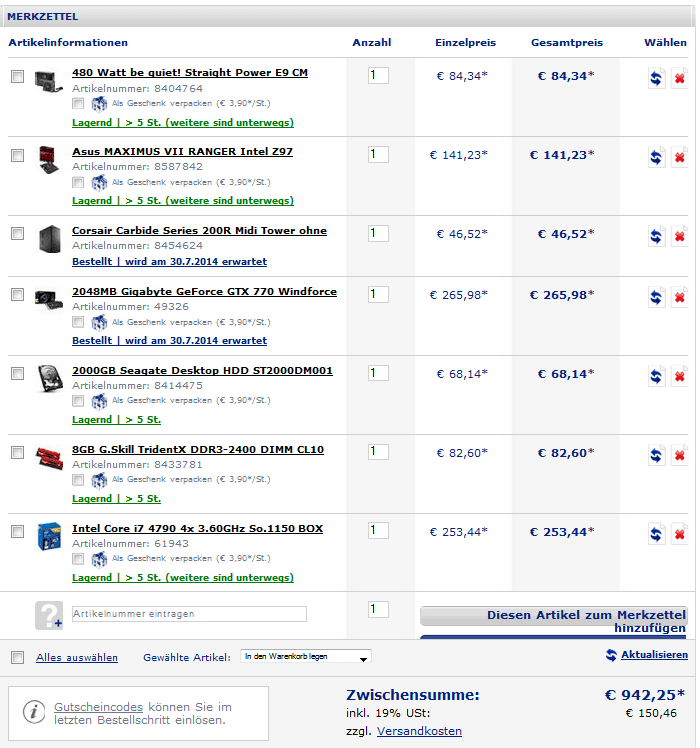Open Intel Core i7 4790 product link

(198, 529)
